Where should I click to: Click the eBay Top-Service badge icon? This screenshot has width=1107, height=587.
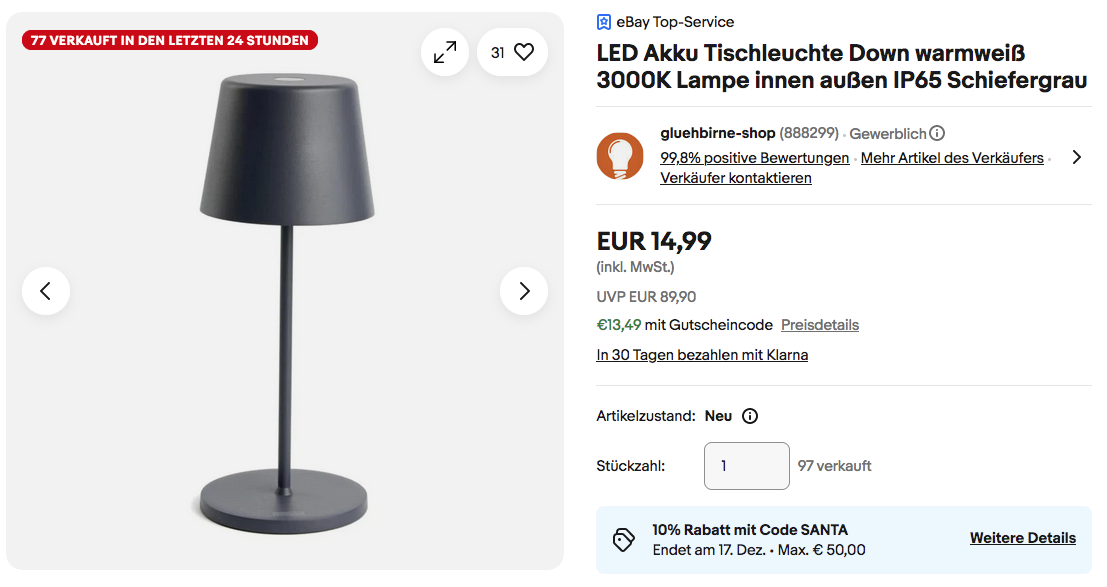coord(604,22)
